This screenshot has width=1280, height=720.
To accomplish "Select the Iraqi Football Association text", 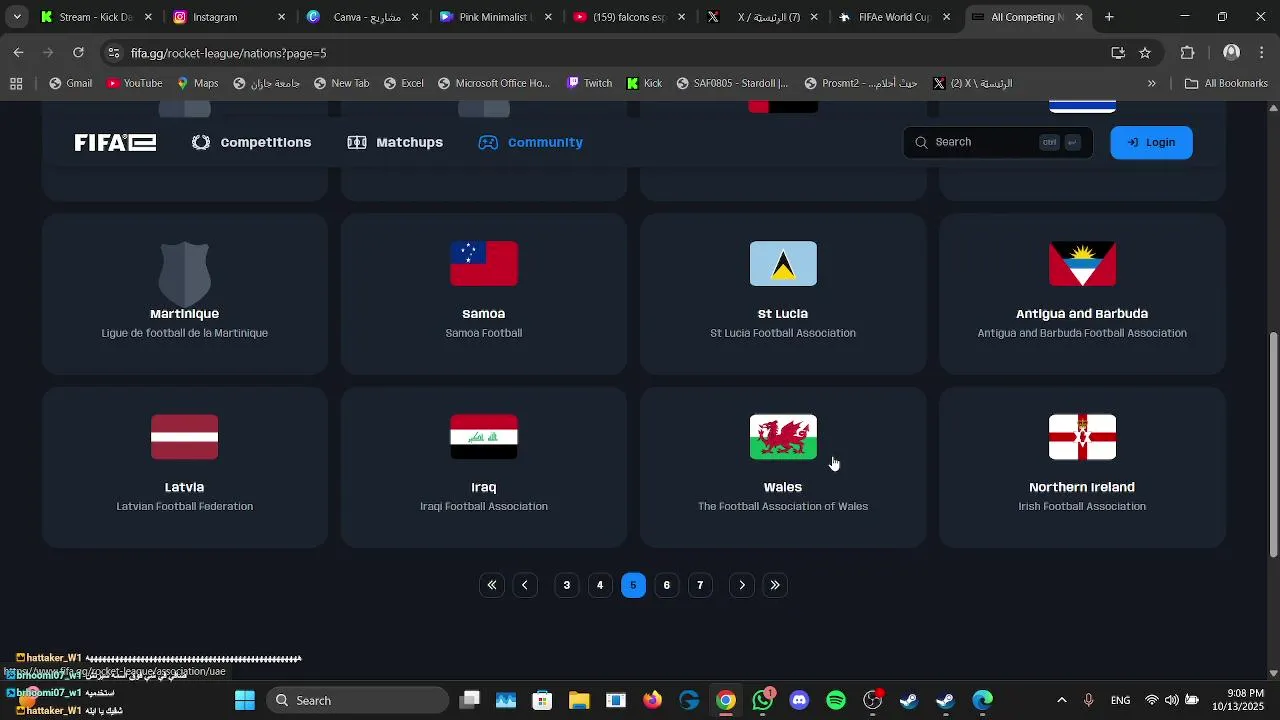I will (484, 506).
